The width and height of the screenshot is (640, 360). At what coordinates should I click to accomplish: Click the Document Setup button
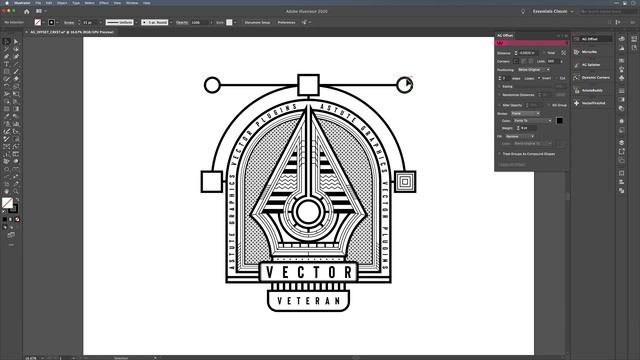[x=257, y=22]
